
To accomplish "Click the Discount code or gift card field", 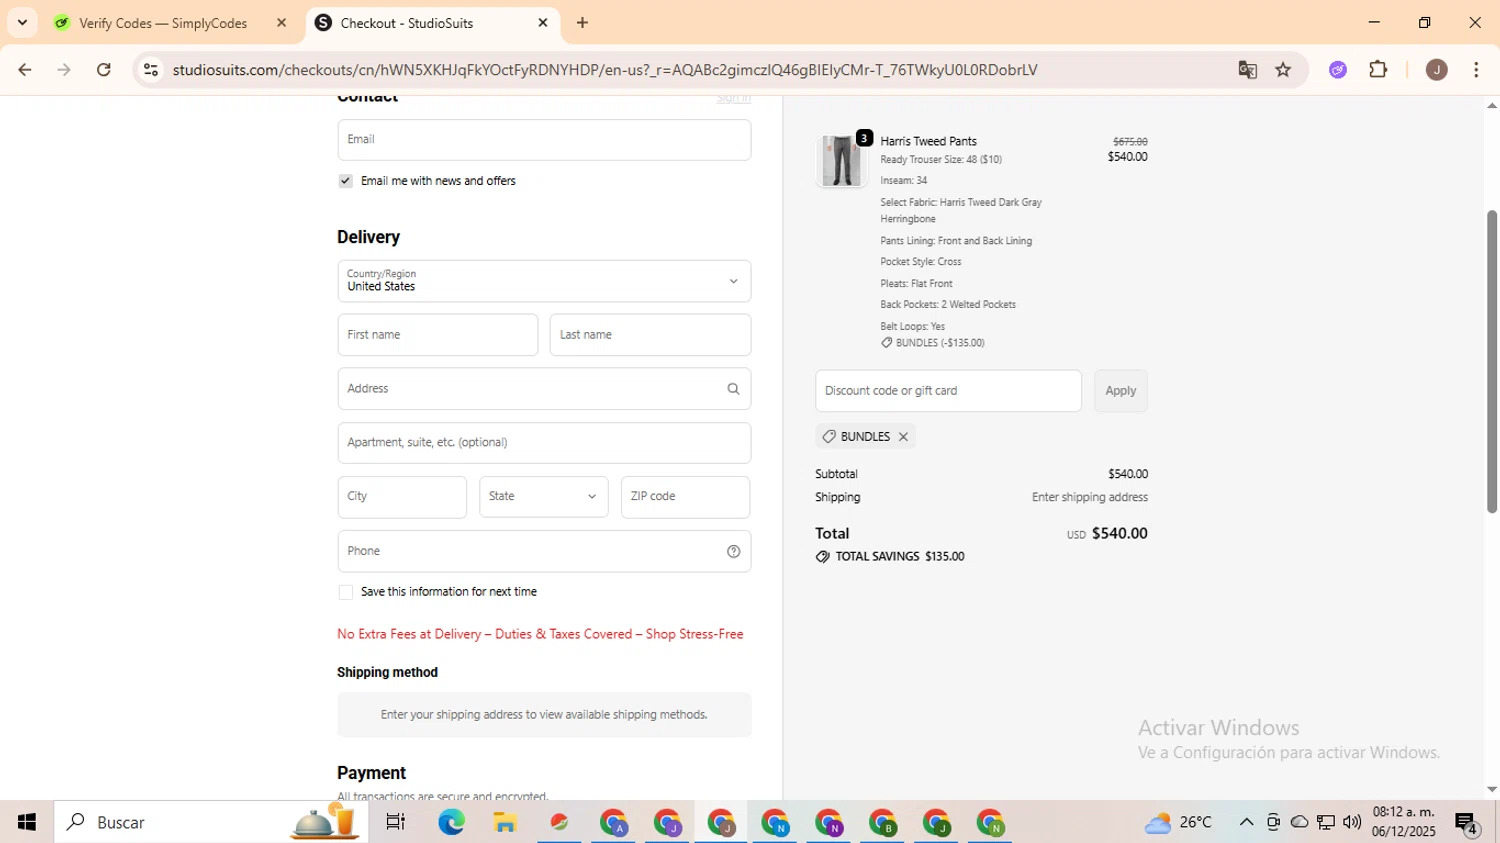I will (948, 391).
